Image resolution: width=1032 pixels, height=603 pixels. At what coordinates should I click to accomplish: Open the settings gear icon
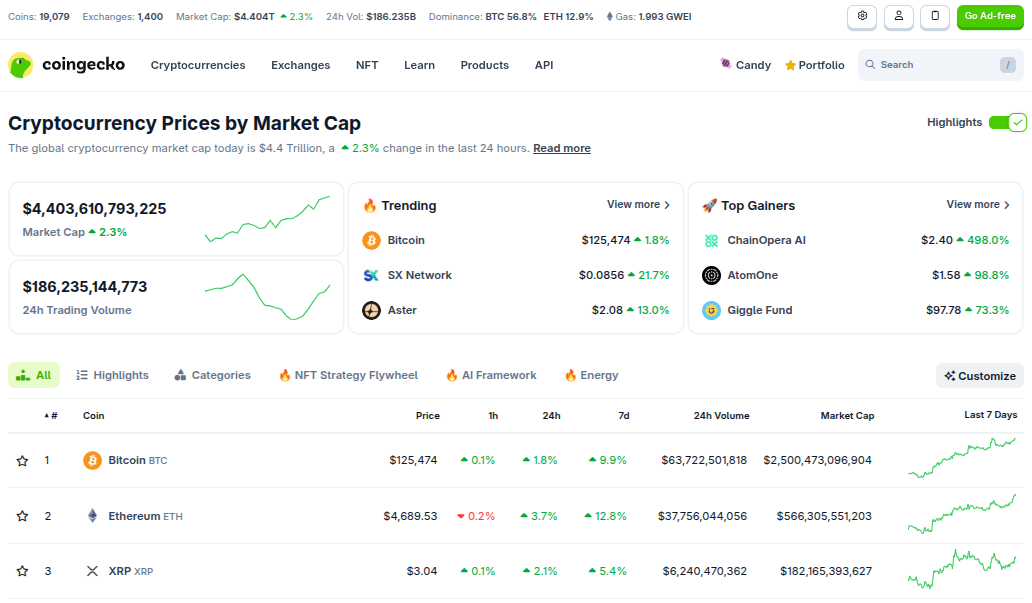click(862, 16)
